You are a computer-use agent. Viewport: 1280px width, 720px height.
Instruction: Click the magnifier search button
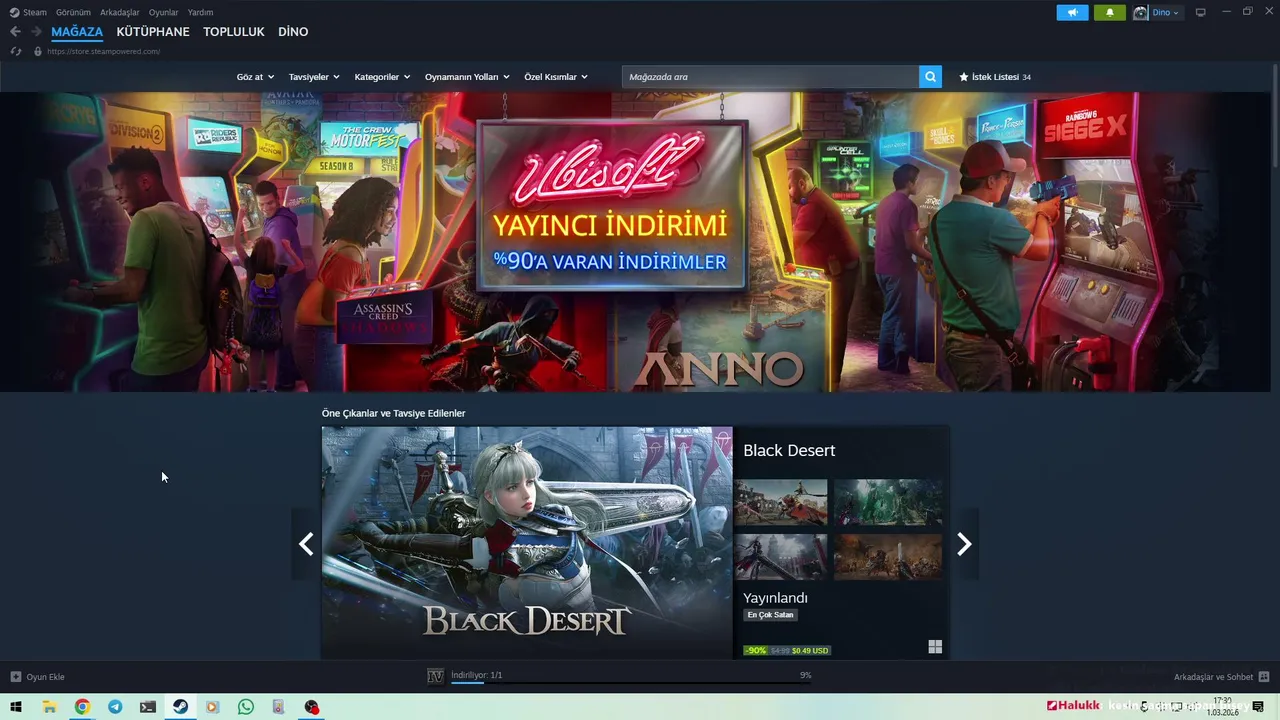click(930, 77)
